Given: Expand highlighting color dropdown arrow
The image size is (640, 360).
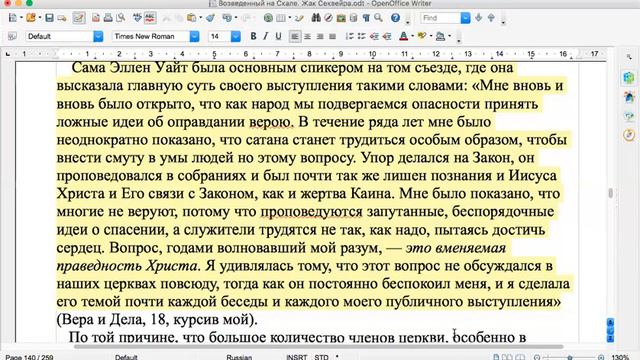Looking at the screenshot, I should [x=431, y=36].
